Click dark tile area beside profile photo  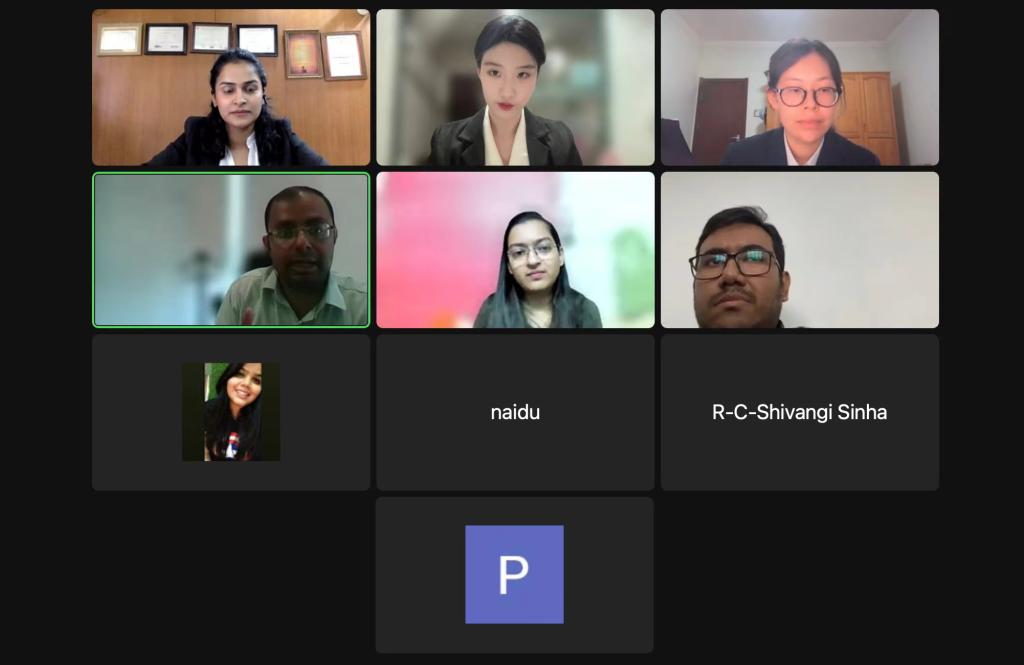pos(323,412)
